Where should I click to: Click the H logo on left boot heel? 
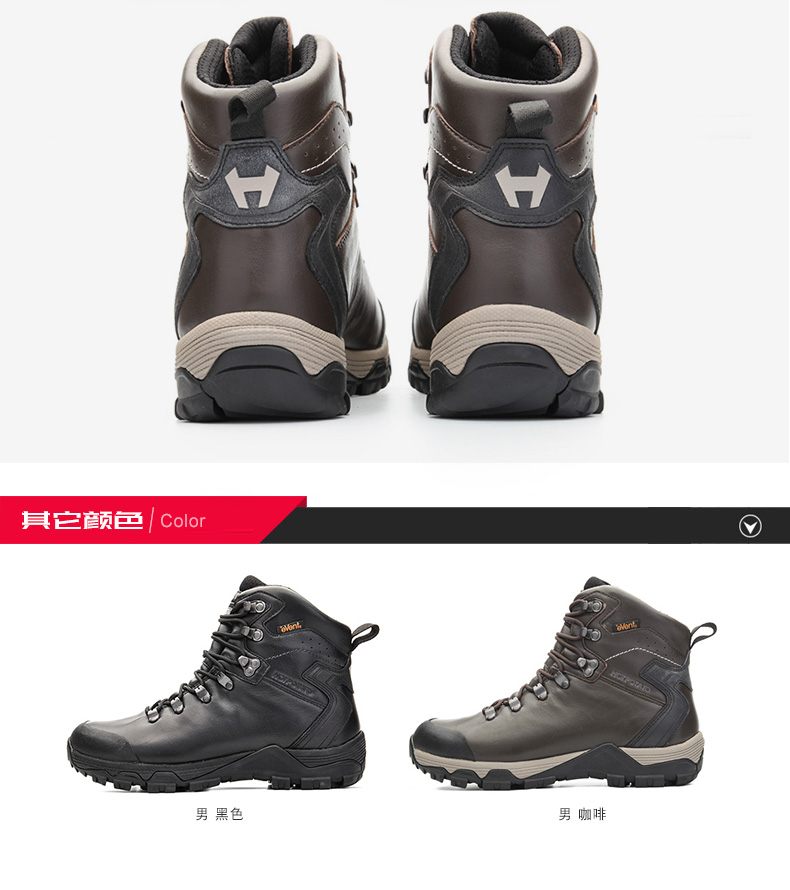[x=253, y=187]
